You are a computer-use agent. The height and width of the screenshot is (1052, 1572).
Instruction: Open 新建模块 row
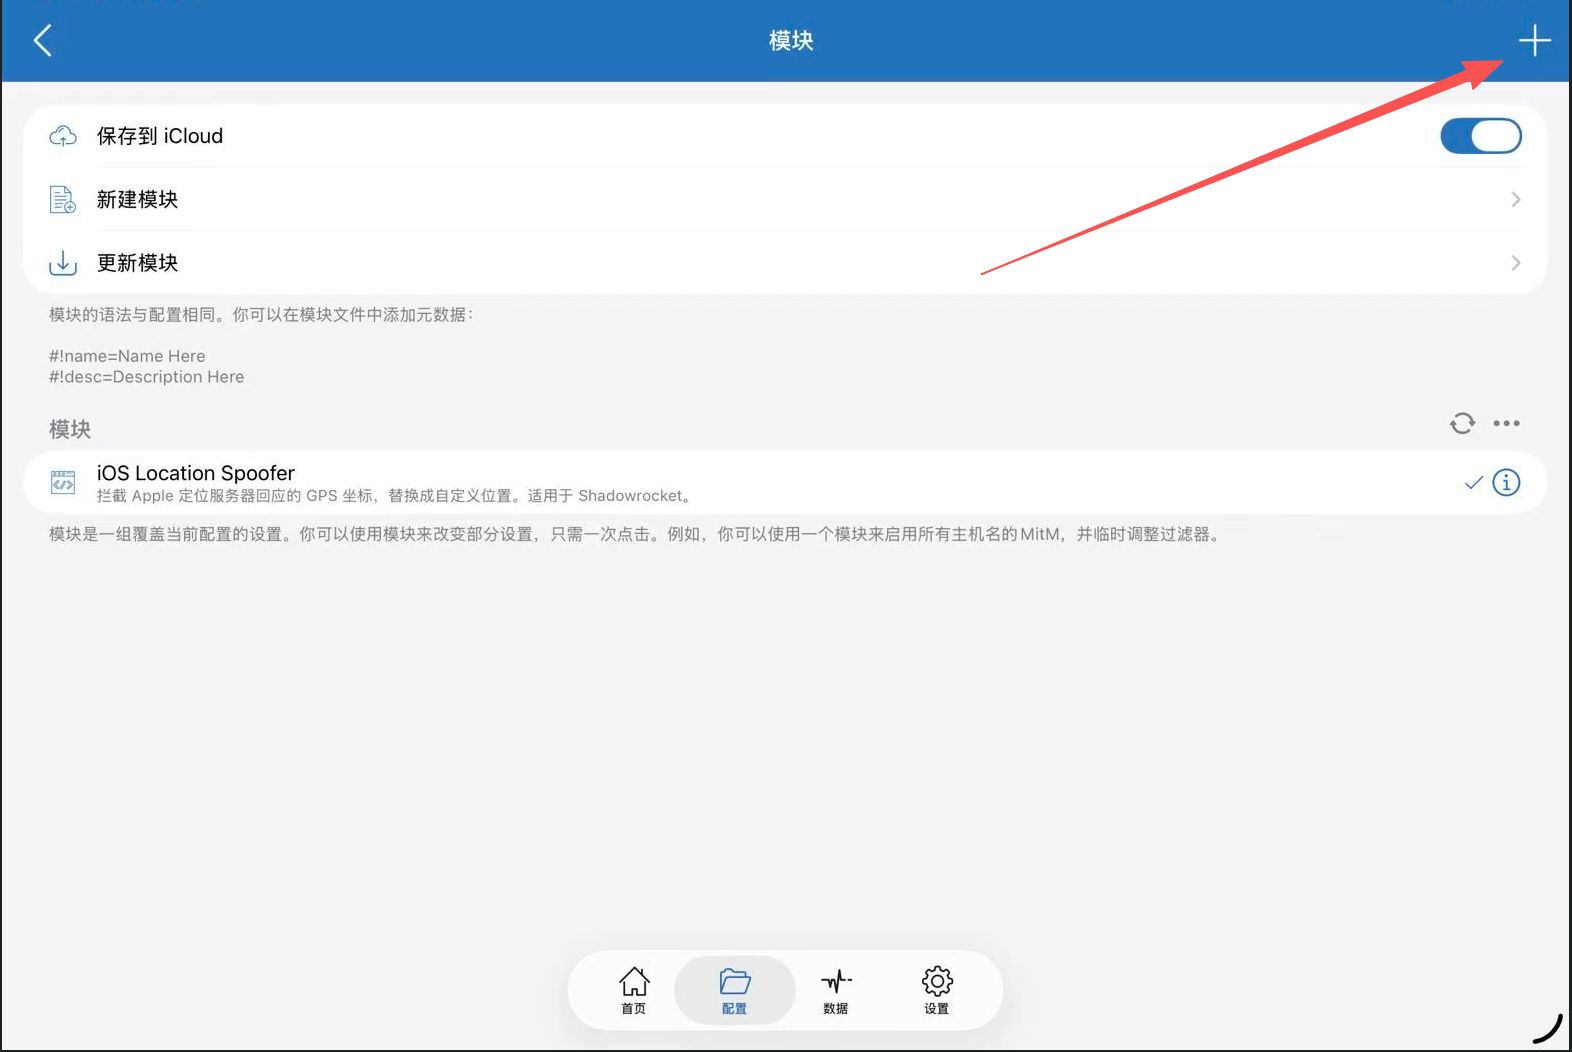[x=785, y=199]
